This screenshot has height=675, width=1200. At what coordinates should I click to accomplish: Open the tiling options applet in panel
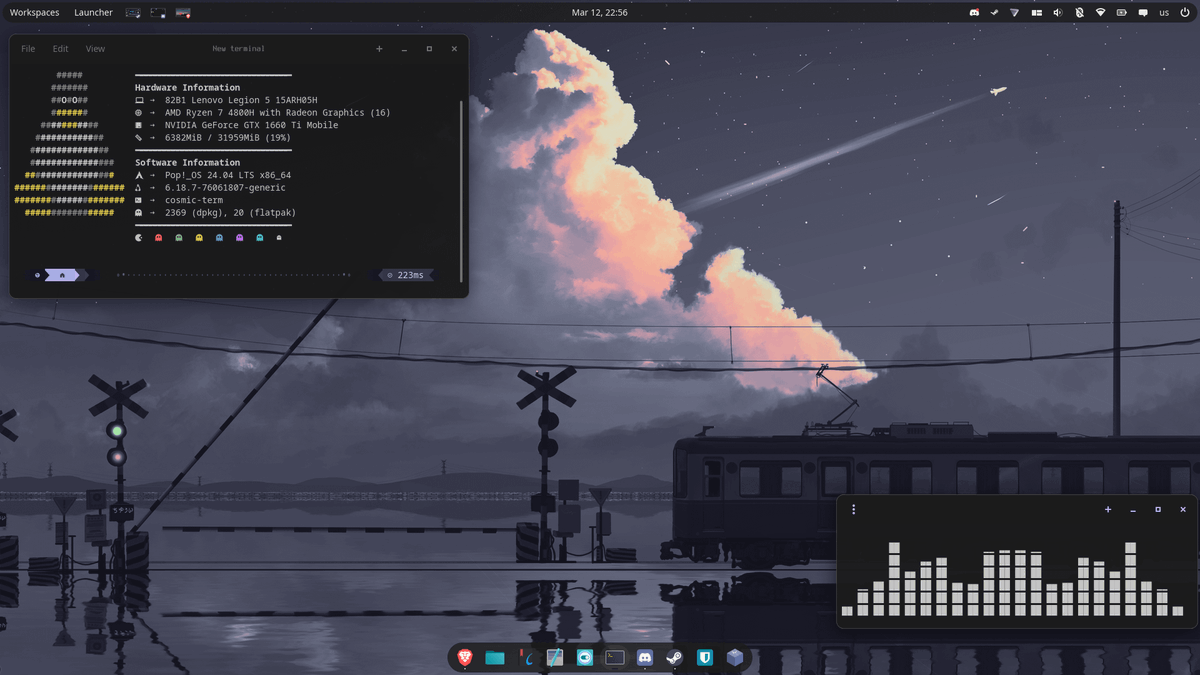(x=1037, y=13)
